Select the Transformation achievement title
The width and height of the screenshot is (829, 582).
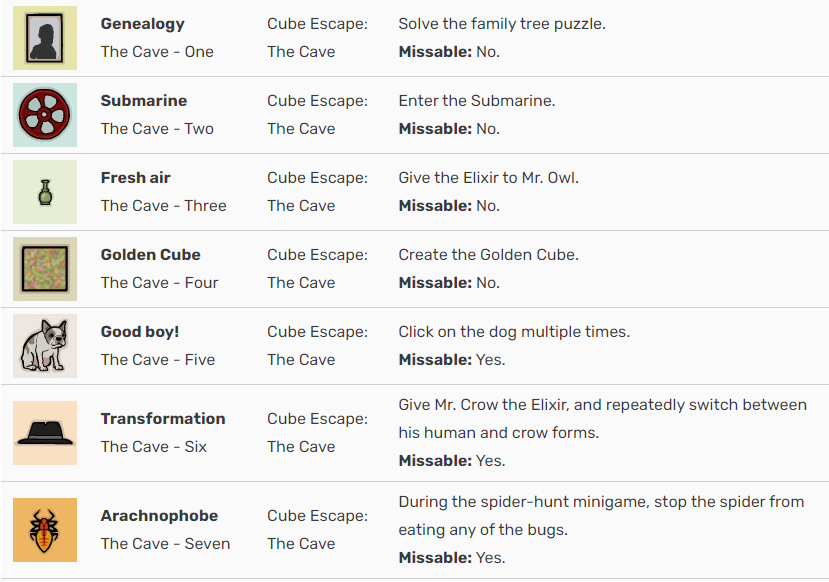click(x=163, y=419)
